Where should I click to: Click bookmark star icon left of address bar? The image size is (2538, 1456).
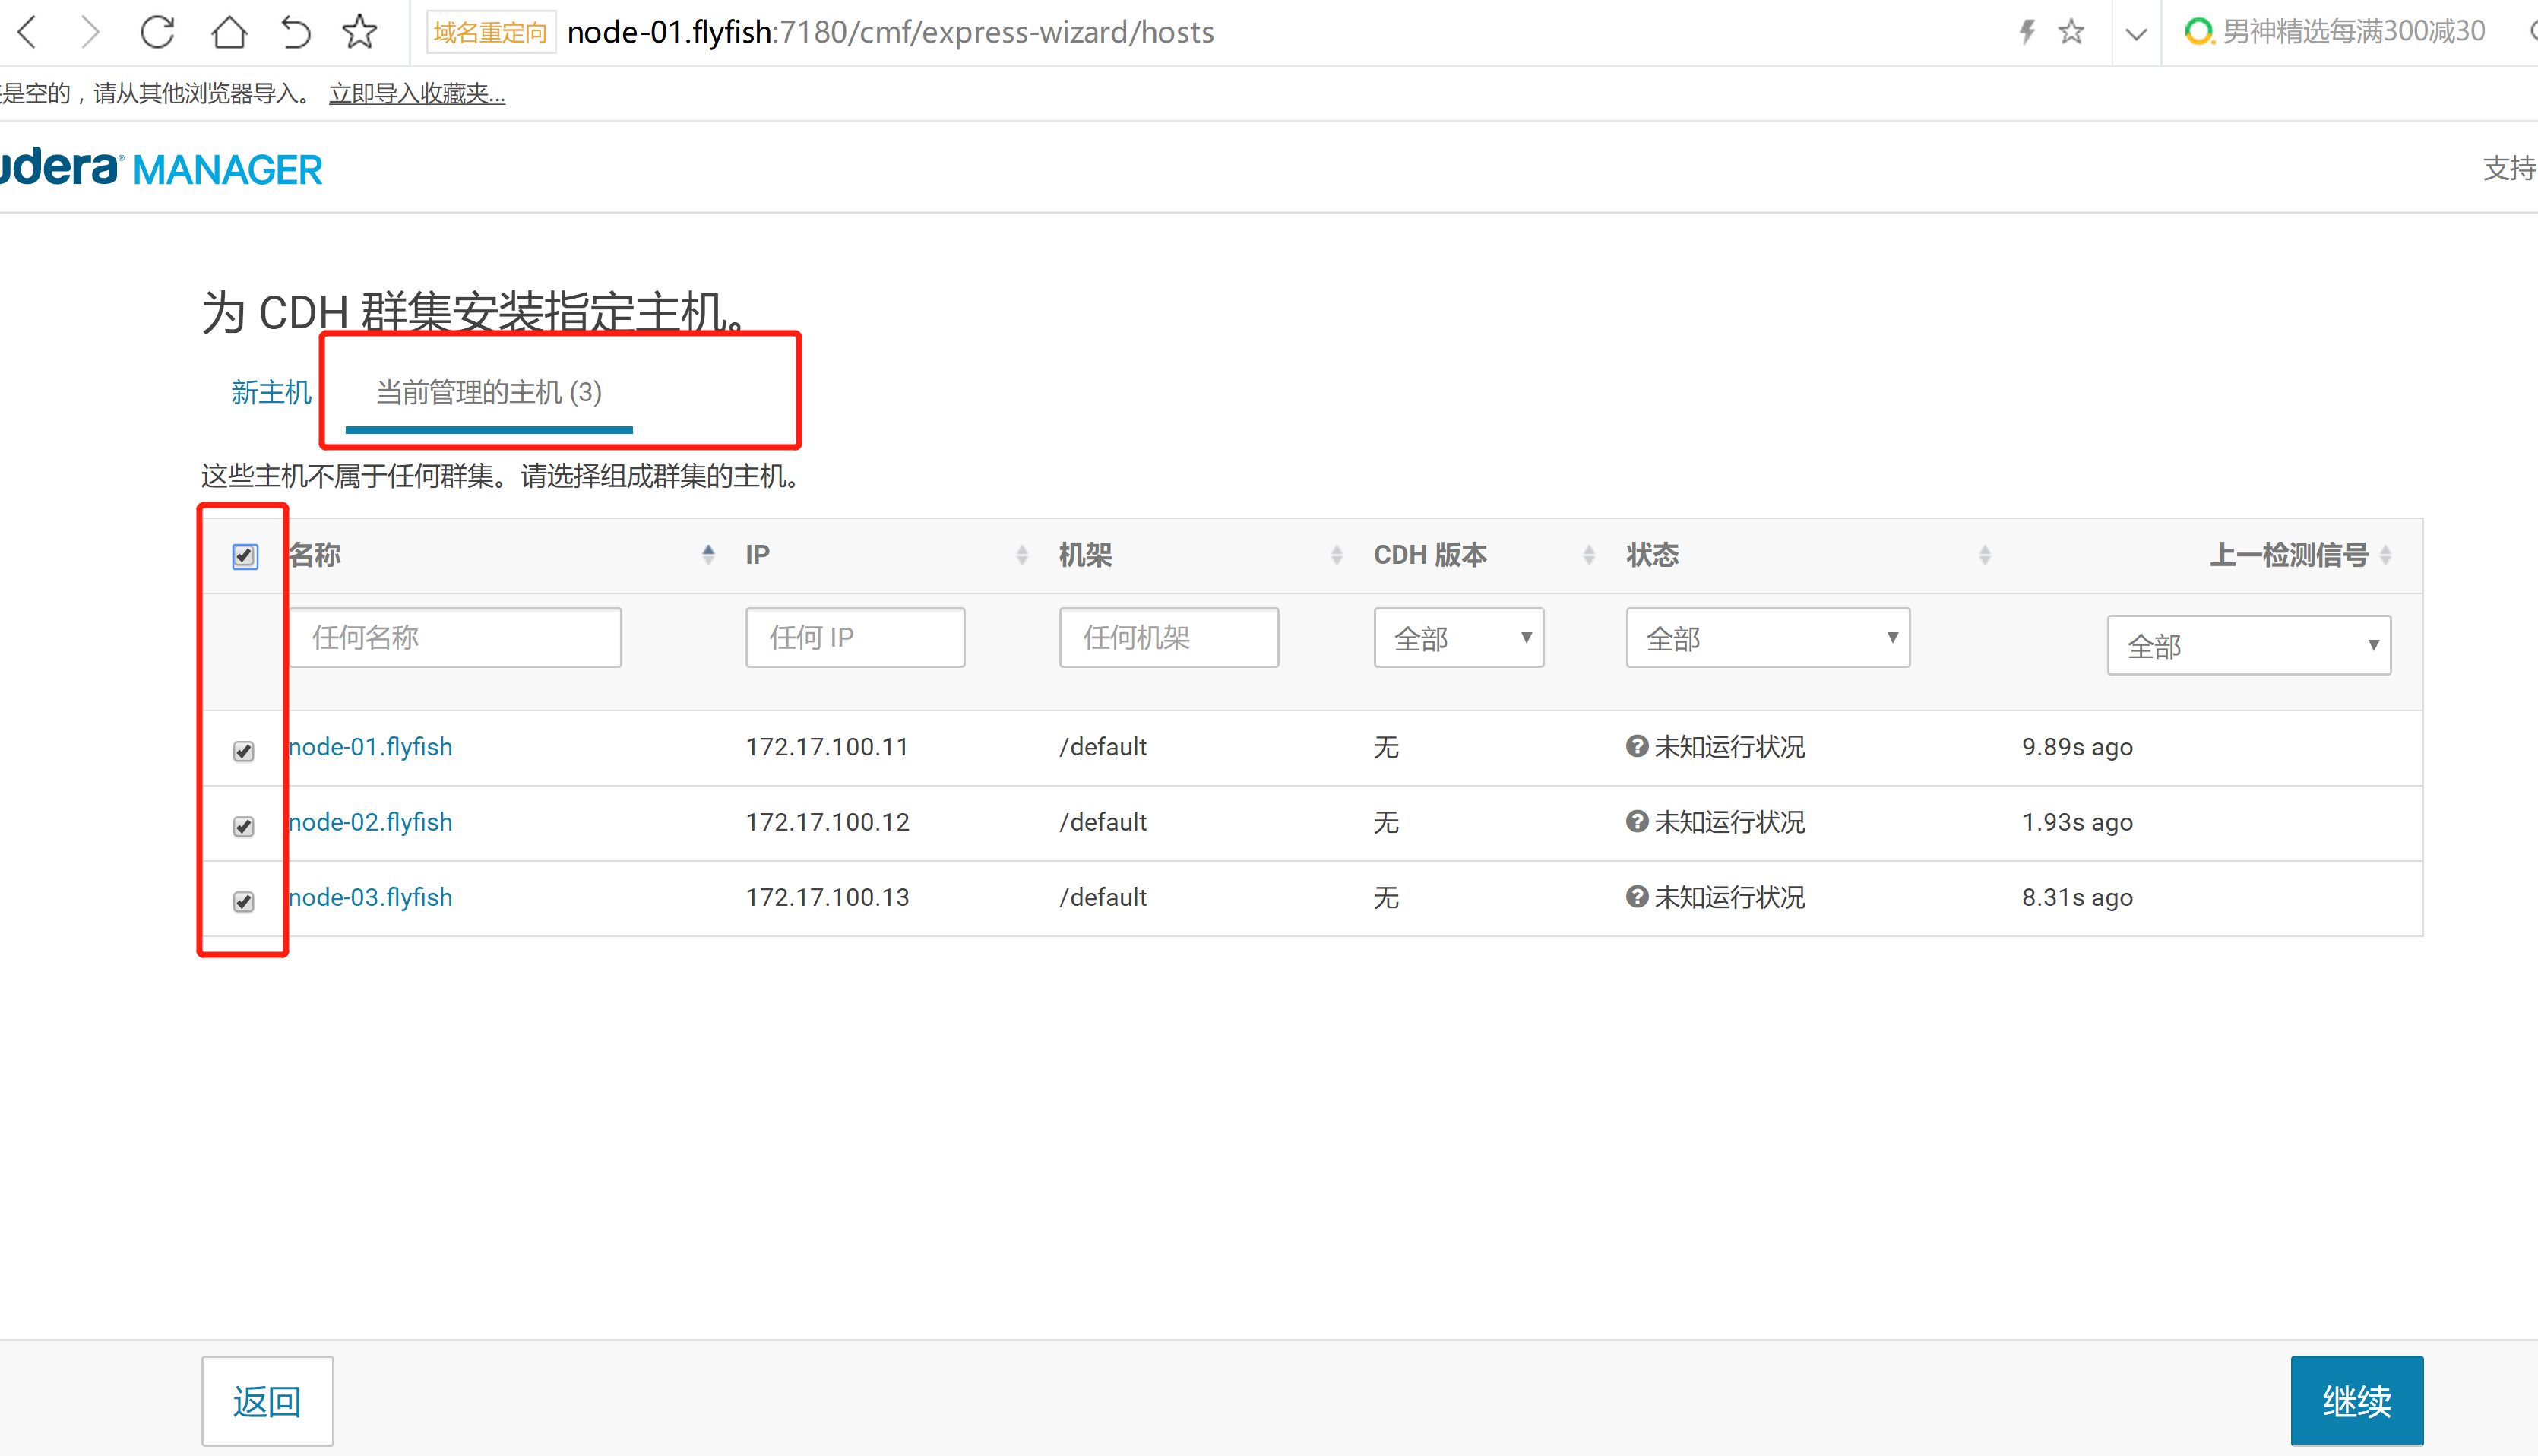360,32
